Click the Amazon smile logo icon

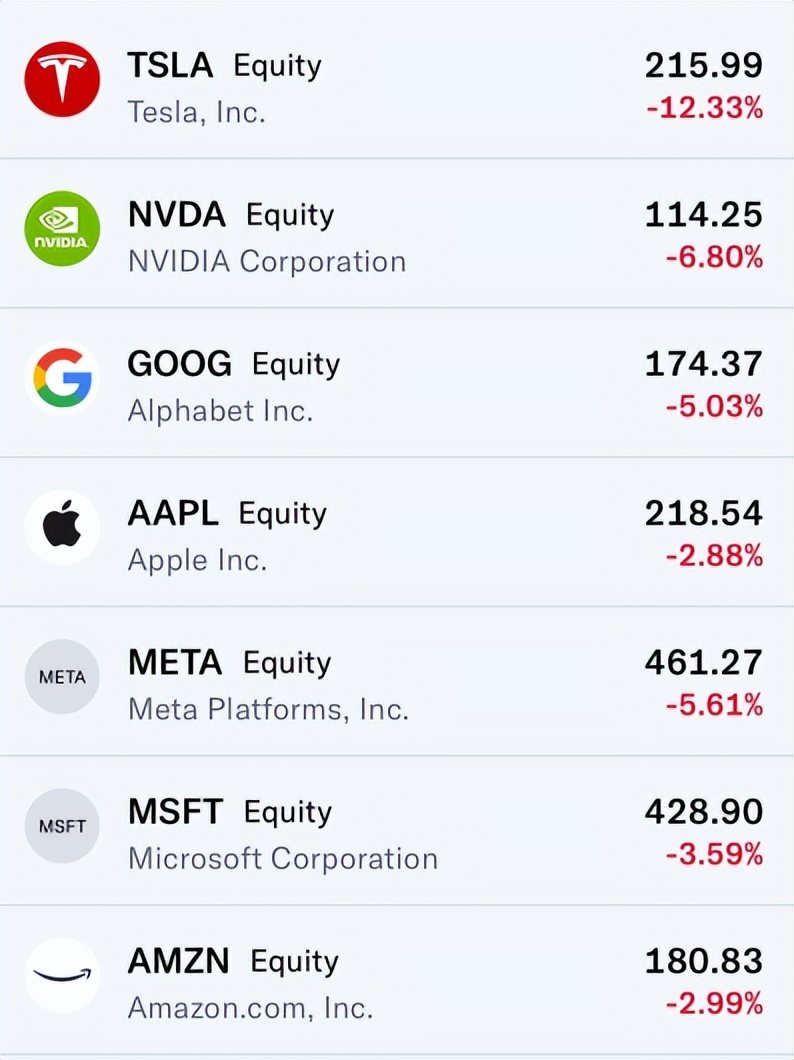(62, 975)
